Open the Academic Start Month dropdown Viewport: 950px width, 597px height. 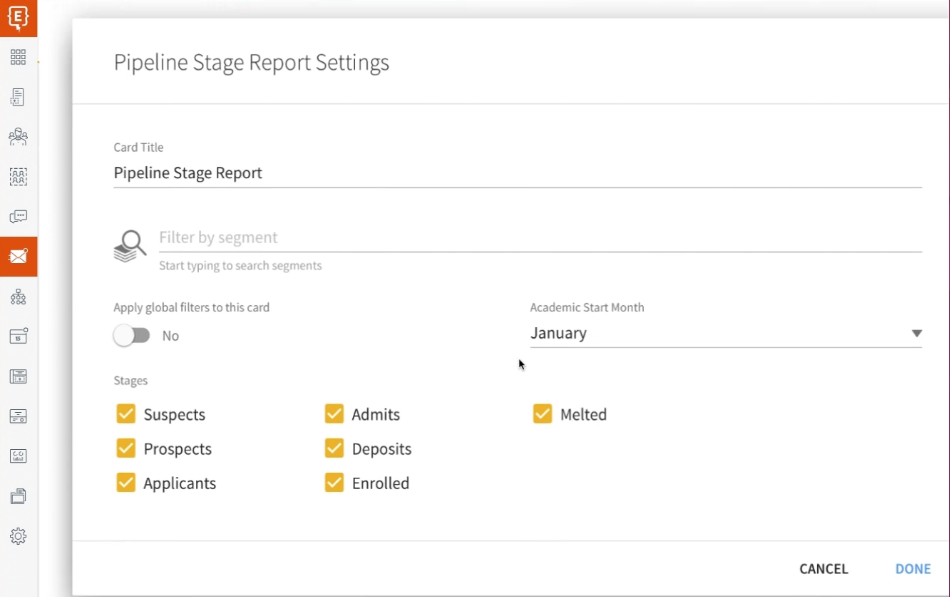click(x=725, y=334)
